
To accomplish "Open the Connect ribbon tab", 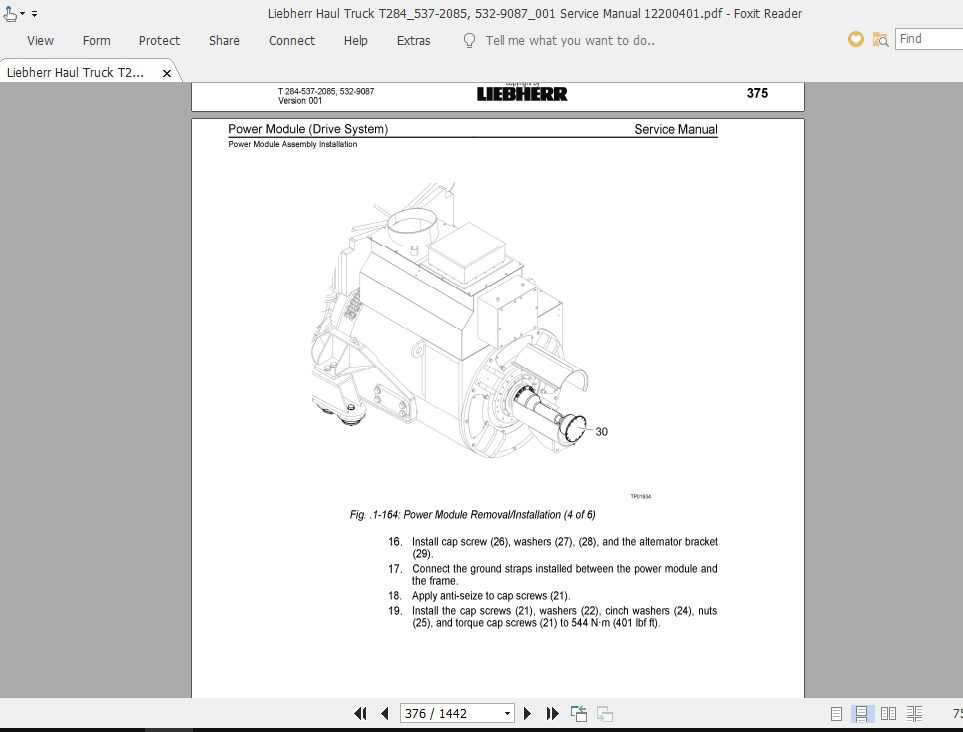I will point(292,41).
